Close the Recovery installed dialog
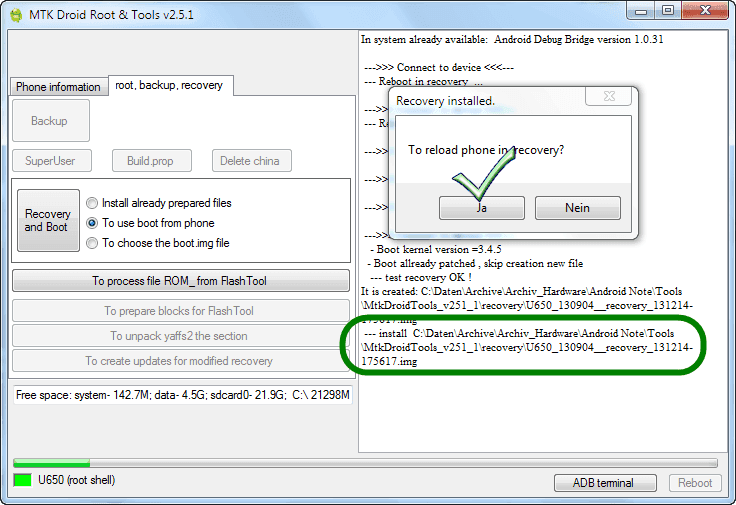 (609, 96)
